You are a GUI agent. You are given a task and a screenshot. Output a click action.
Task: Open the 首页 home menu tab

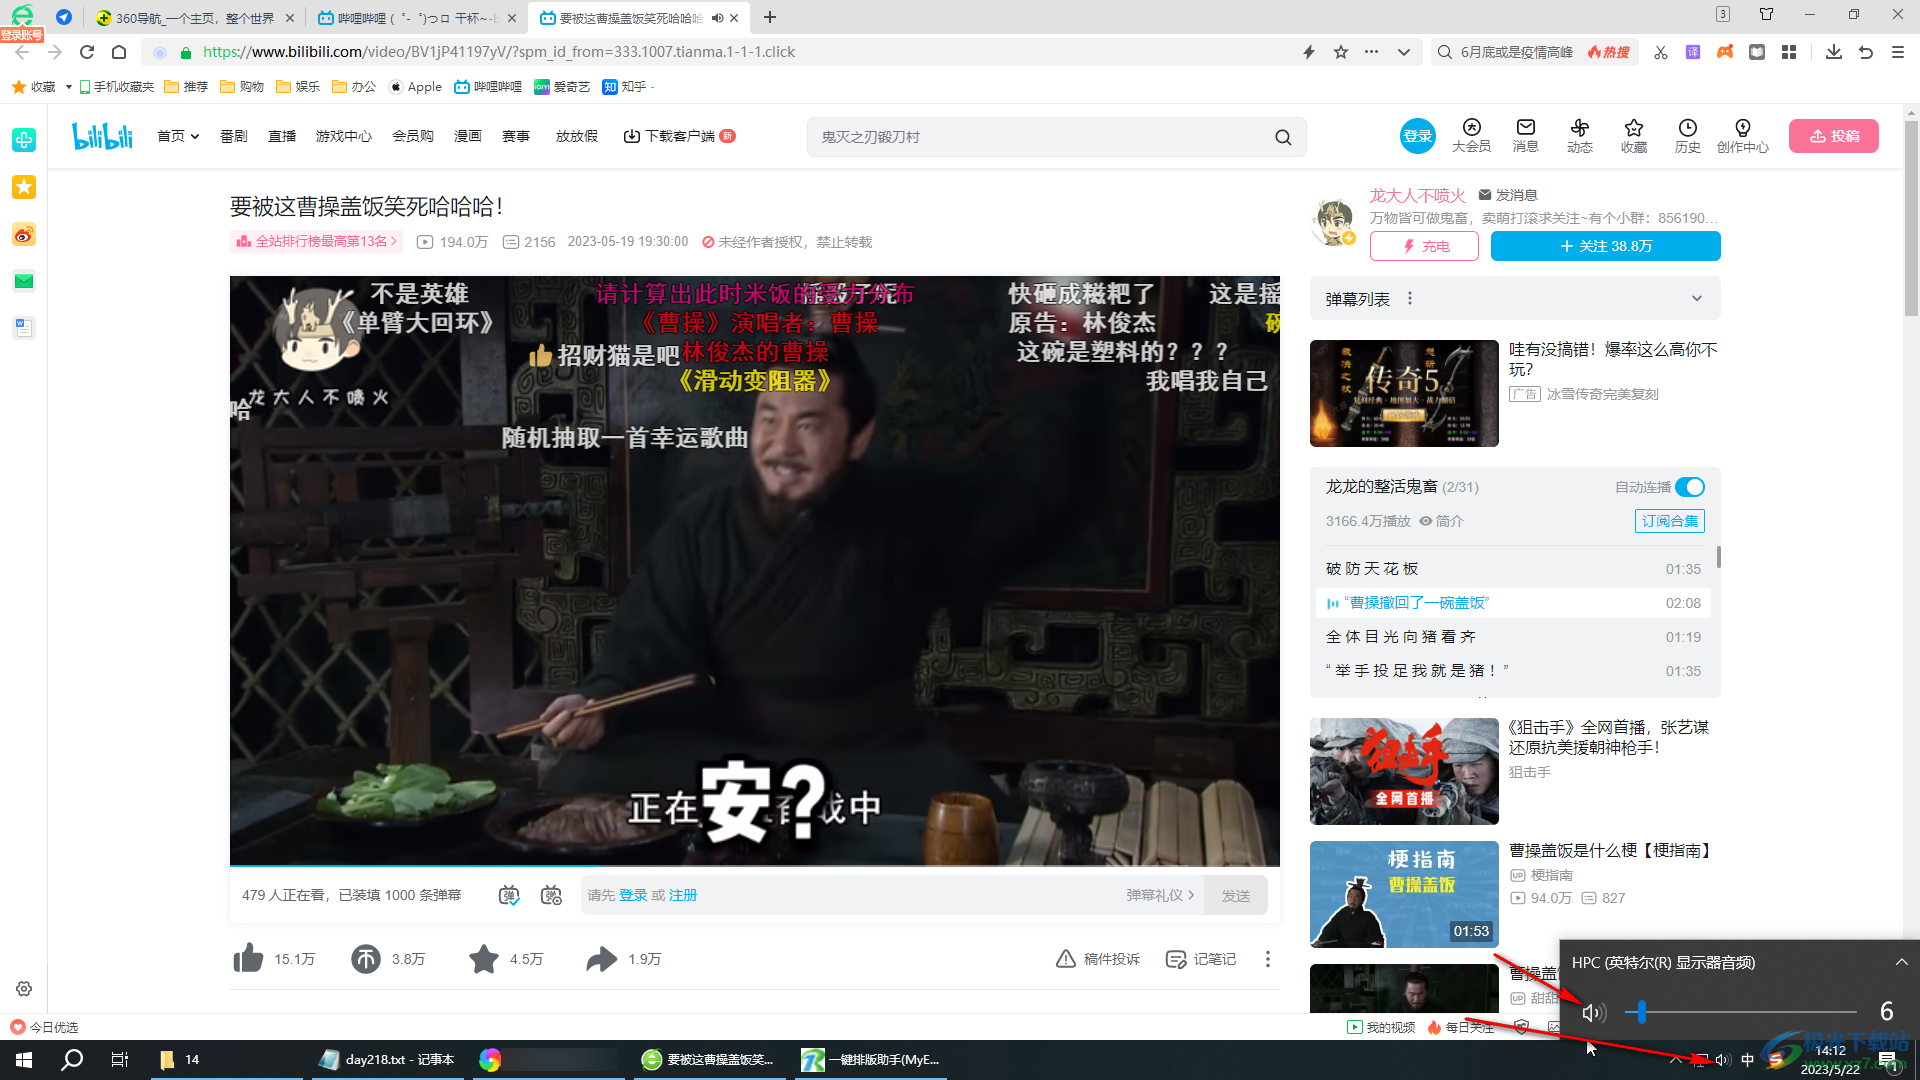[x=173, y=136]
